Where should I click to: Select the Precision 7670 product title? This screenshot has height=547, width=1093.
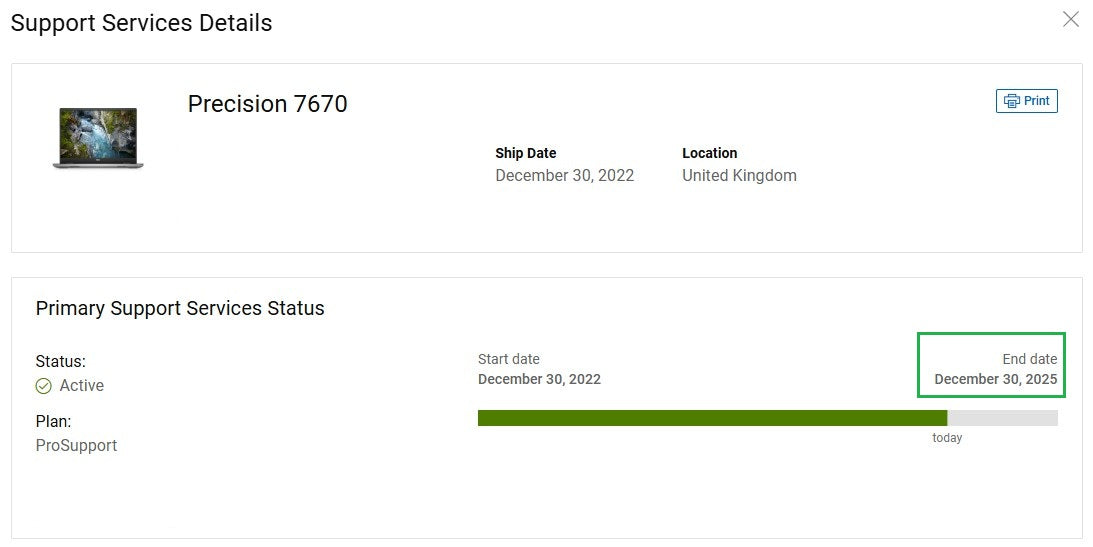coord(268,104)
